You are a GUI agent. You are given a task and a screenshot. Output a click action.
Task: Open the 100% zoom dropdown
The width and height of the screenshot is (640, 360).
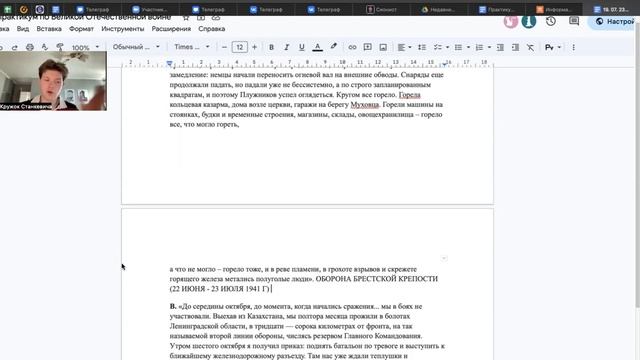(x=85, y=47)
